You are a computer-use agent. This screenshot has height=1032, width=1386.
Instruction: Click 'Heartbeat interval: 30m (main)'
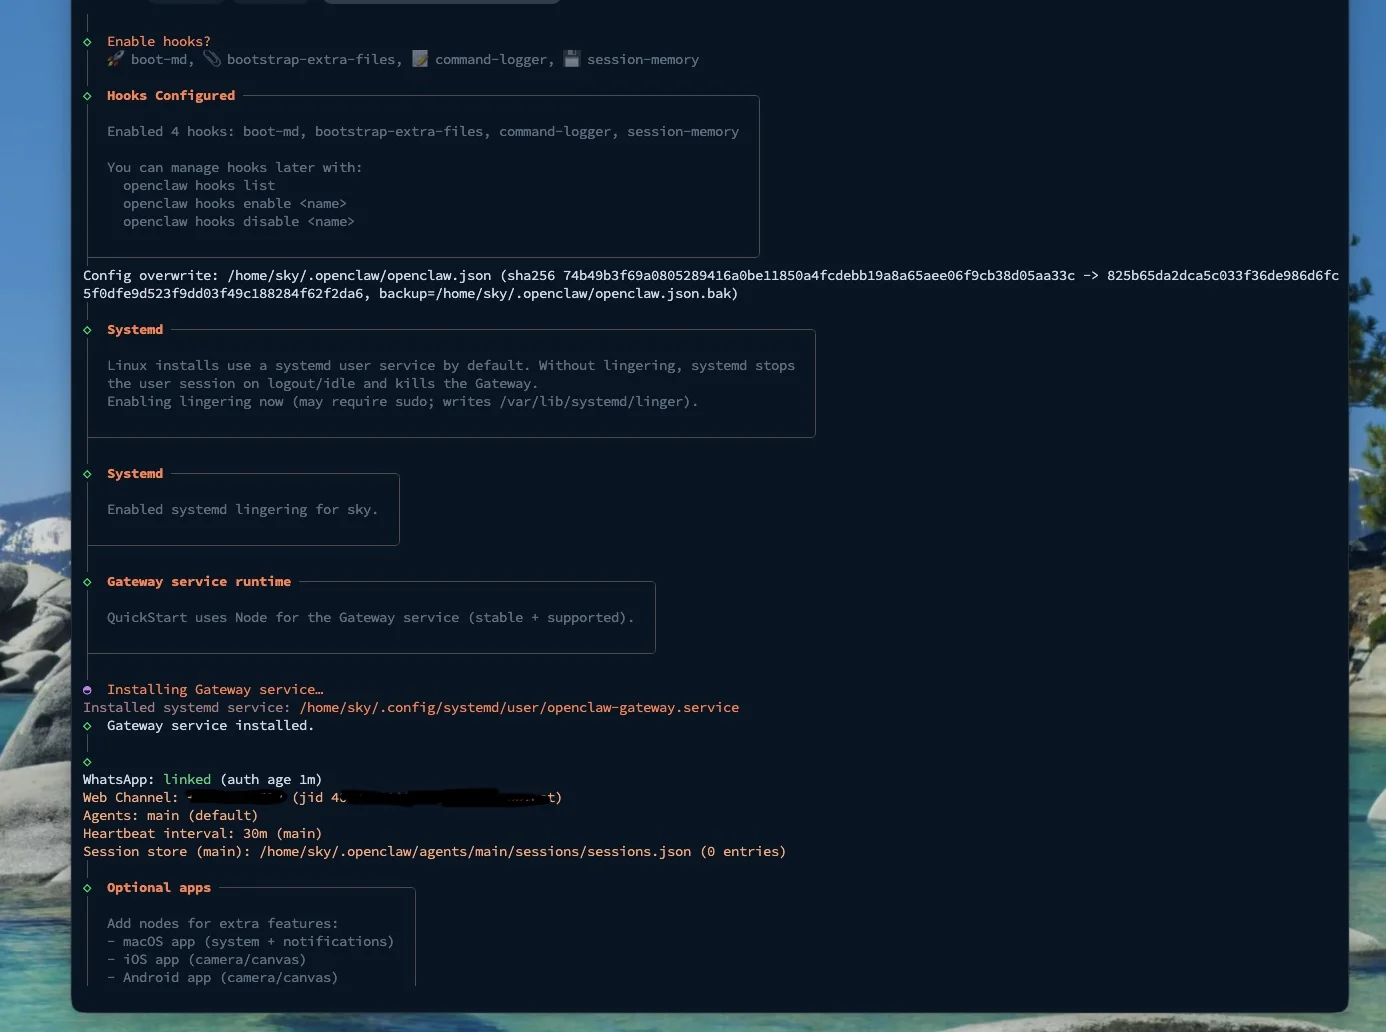203,834
